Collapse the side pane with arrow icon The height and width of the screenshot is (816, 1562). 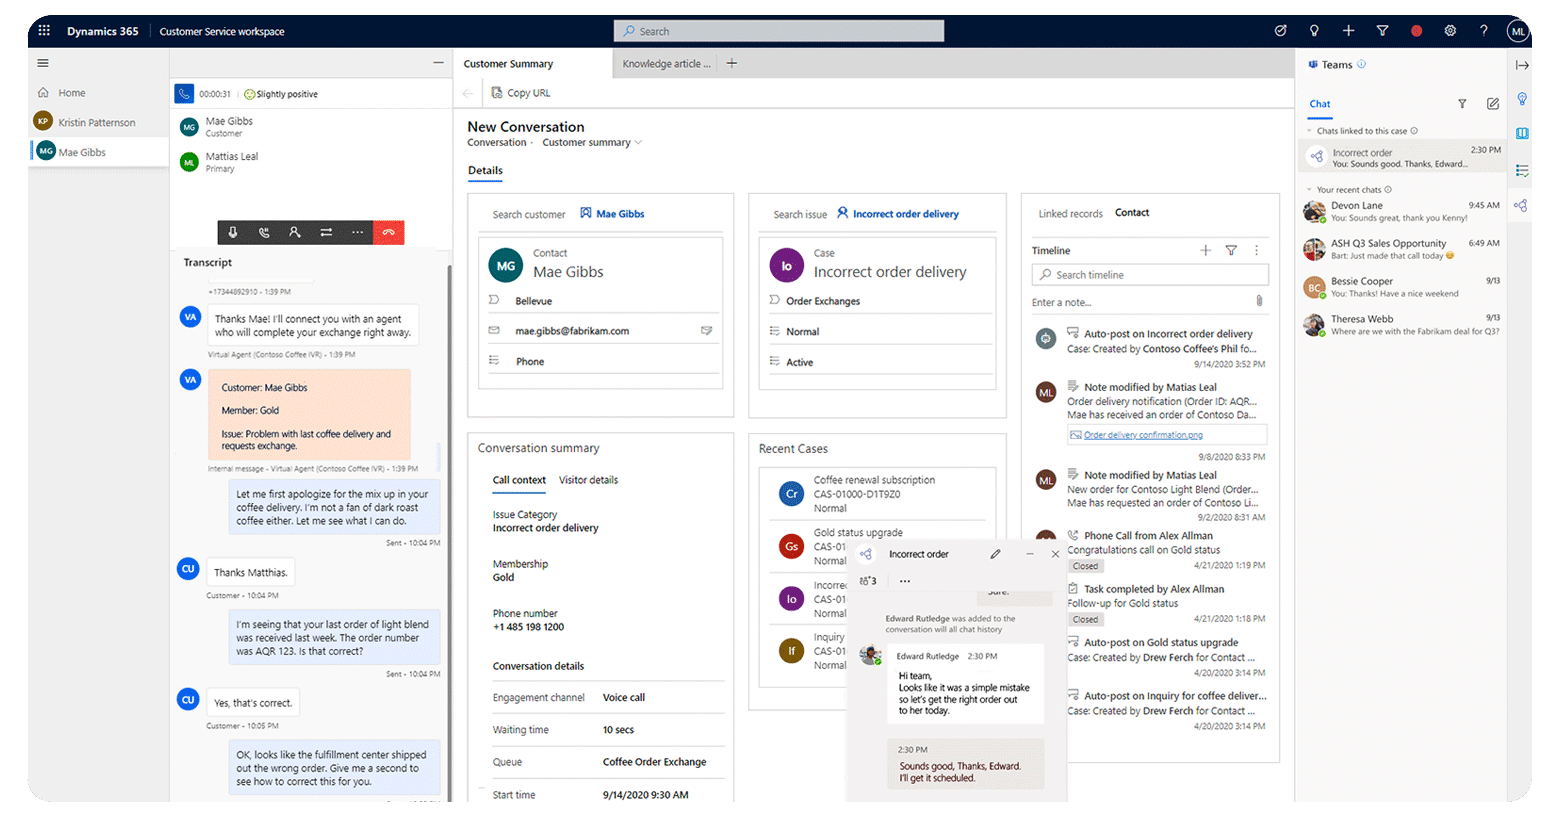coord(1522,65)
